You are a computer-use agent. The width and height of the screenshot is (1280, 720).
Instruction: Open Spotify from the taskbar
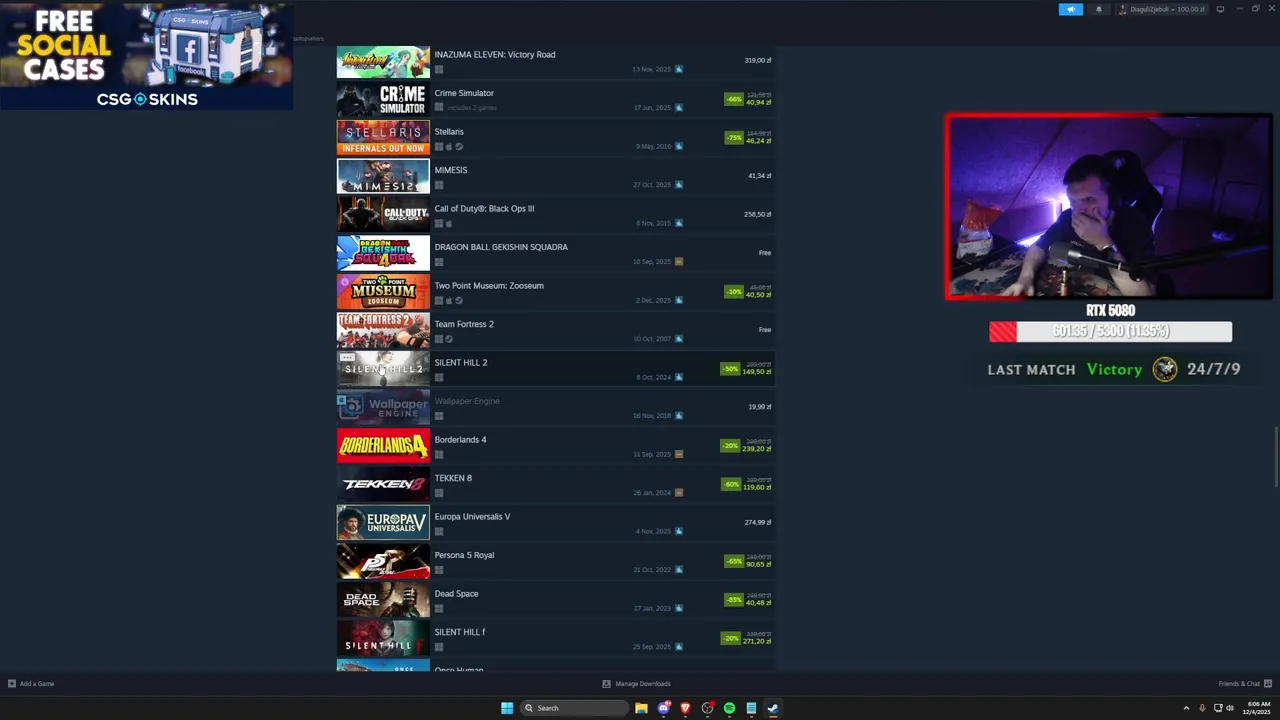(729, 708)
